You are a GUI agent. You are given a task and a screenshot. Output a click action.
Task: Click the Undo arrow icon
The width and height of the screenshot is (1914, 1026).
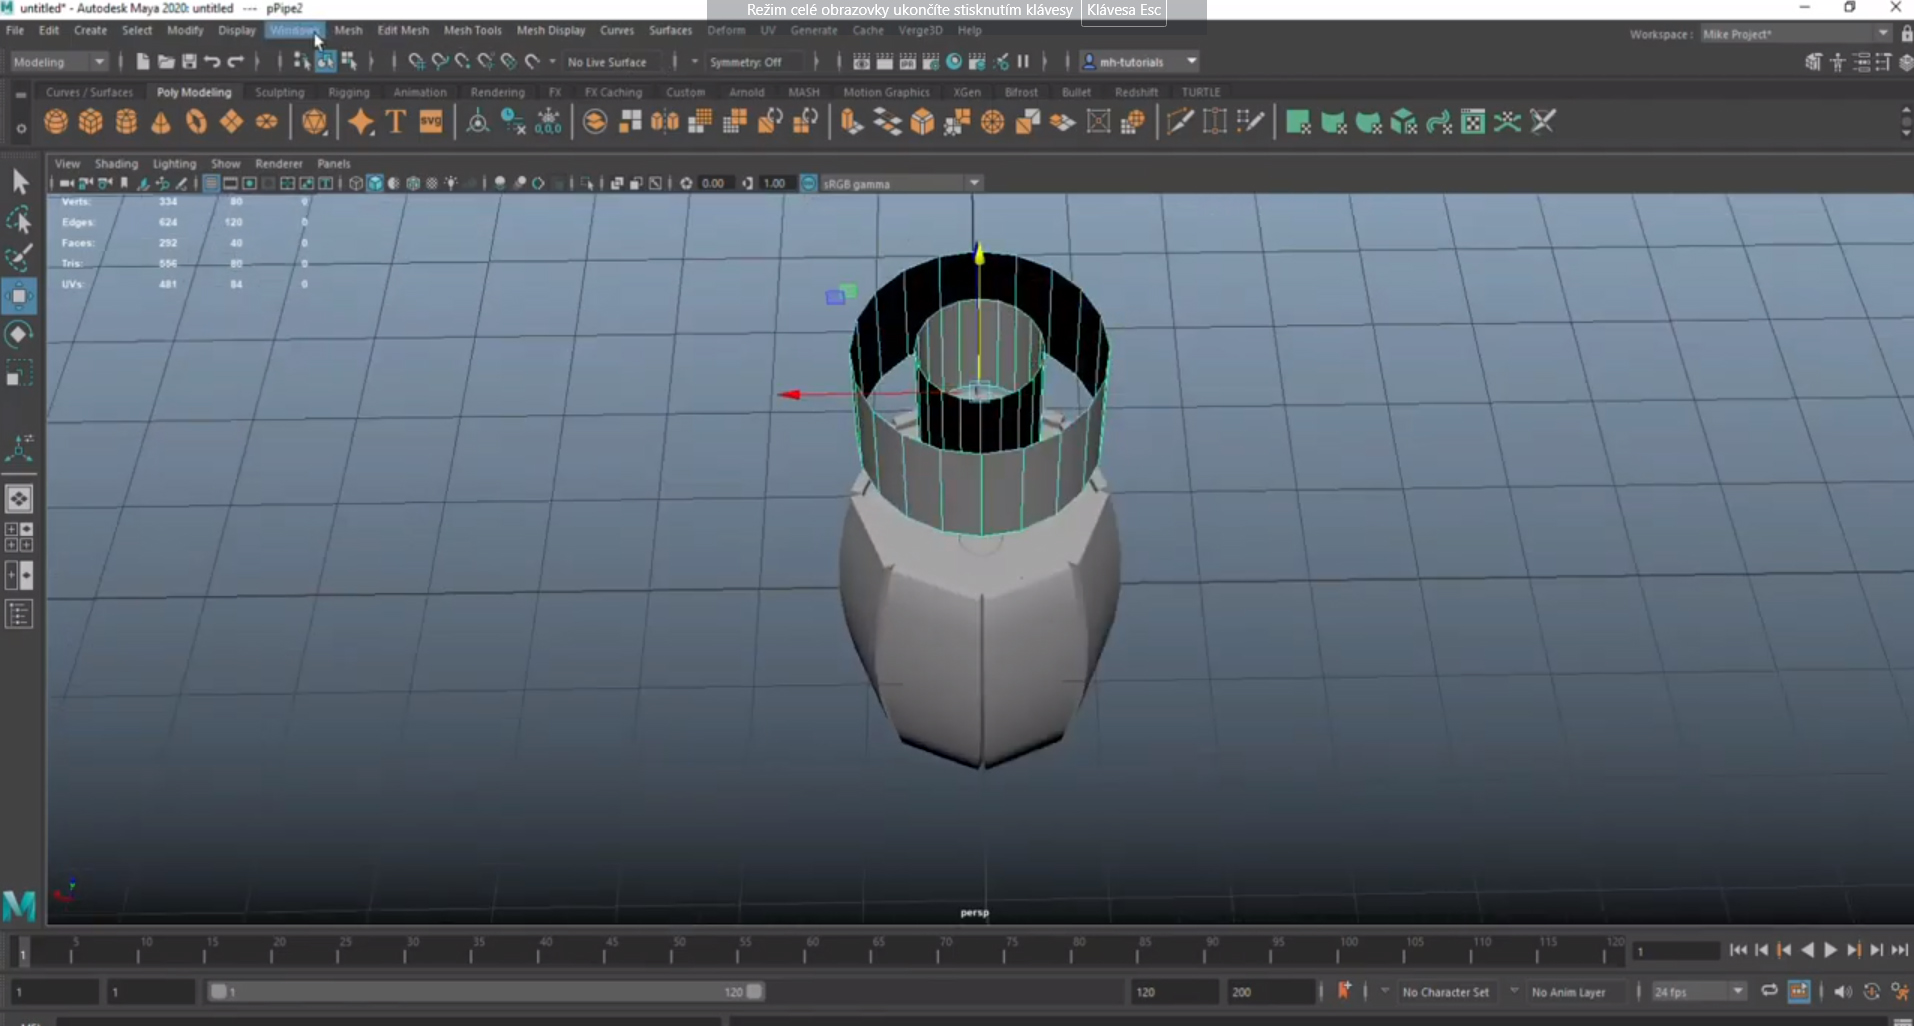[212, 62]
